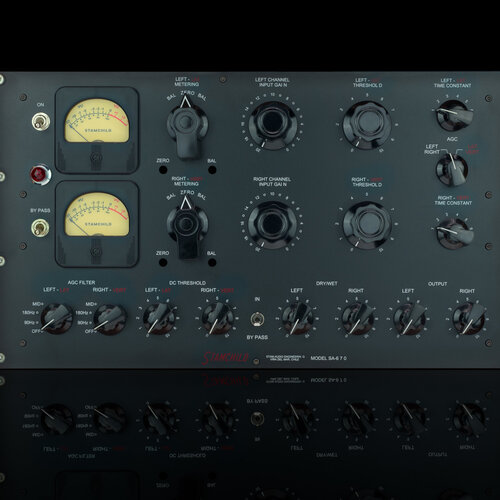Click the Right Output knob
The height and width of the screenshot is (500, 500).
pos(469,319)
